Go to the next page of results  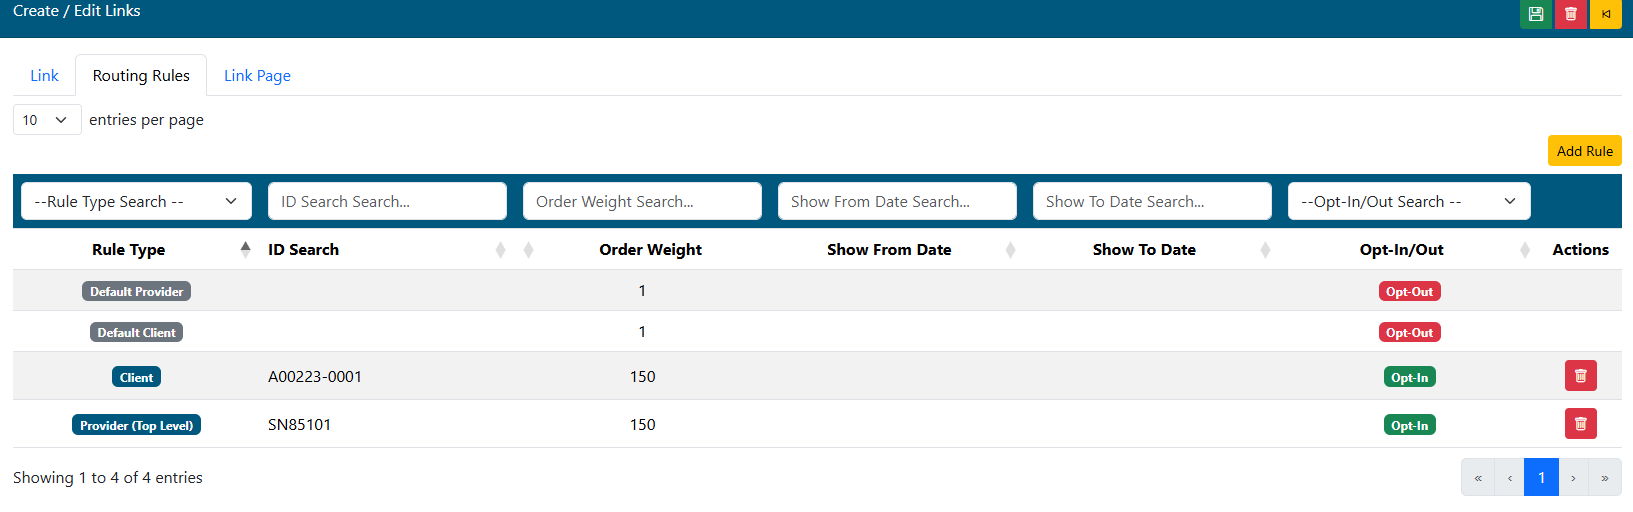(1573, 478)
